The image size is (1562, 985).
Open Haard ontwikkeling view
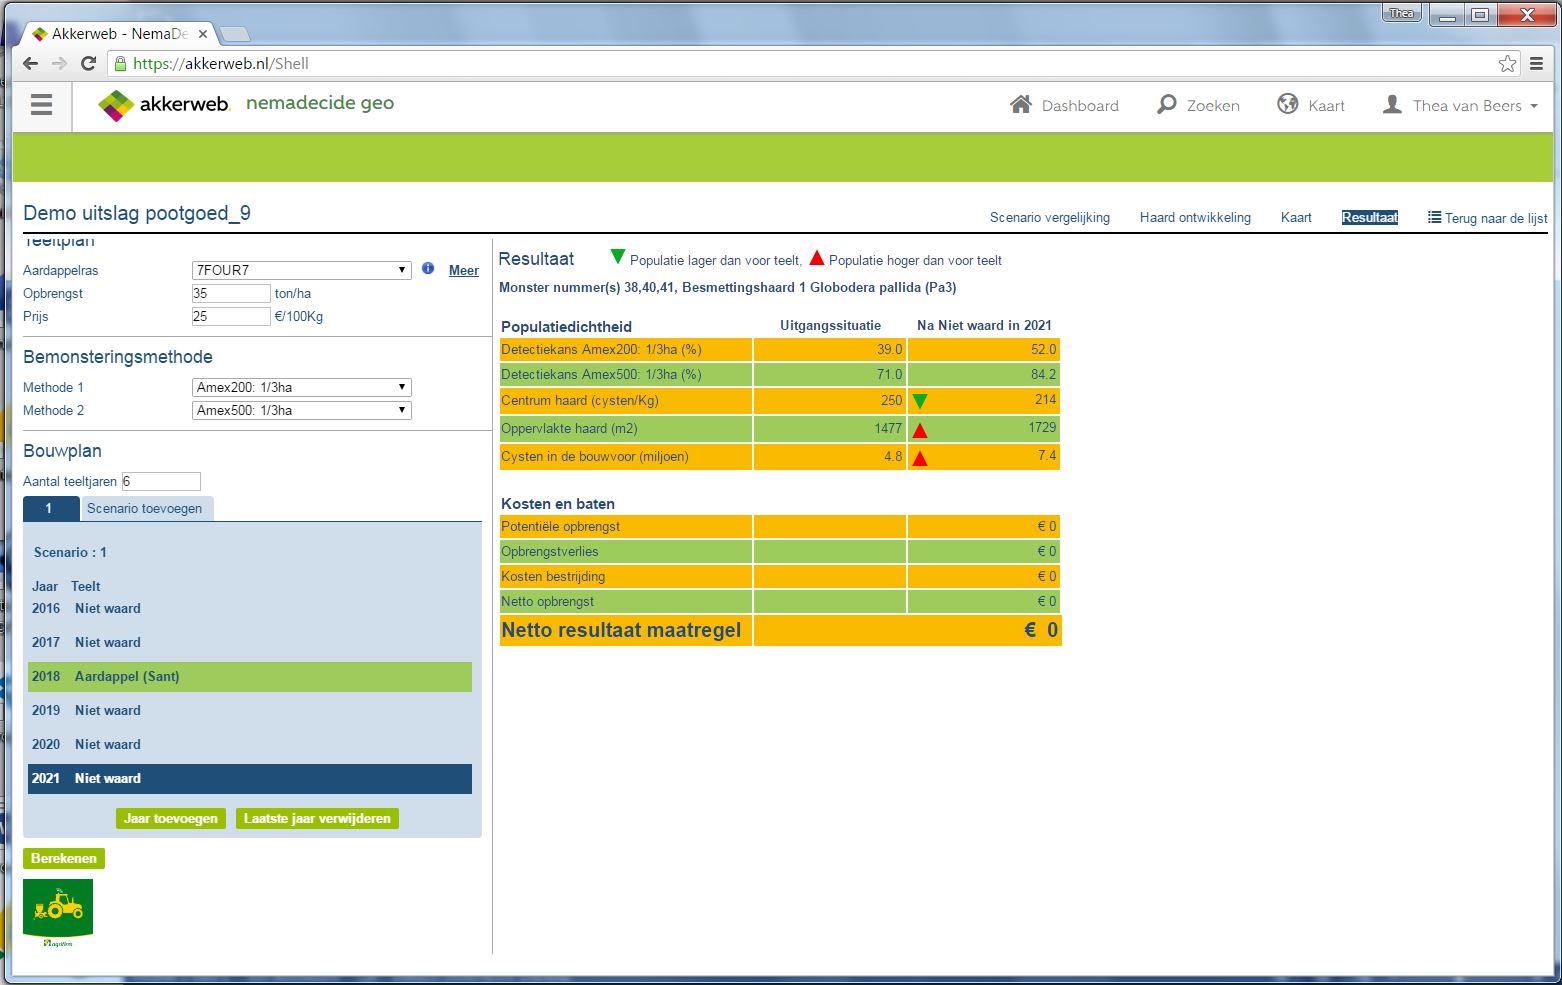pos(1195,217)
